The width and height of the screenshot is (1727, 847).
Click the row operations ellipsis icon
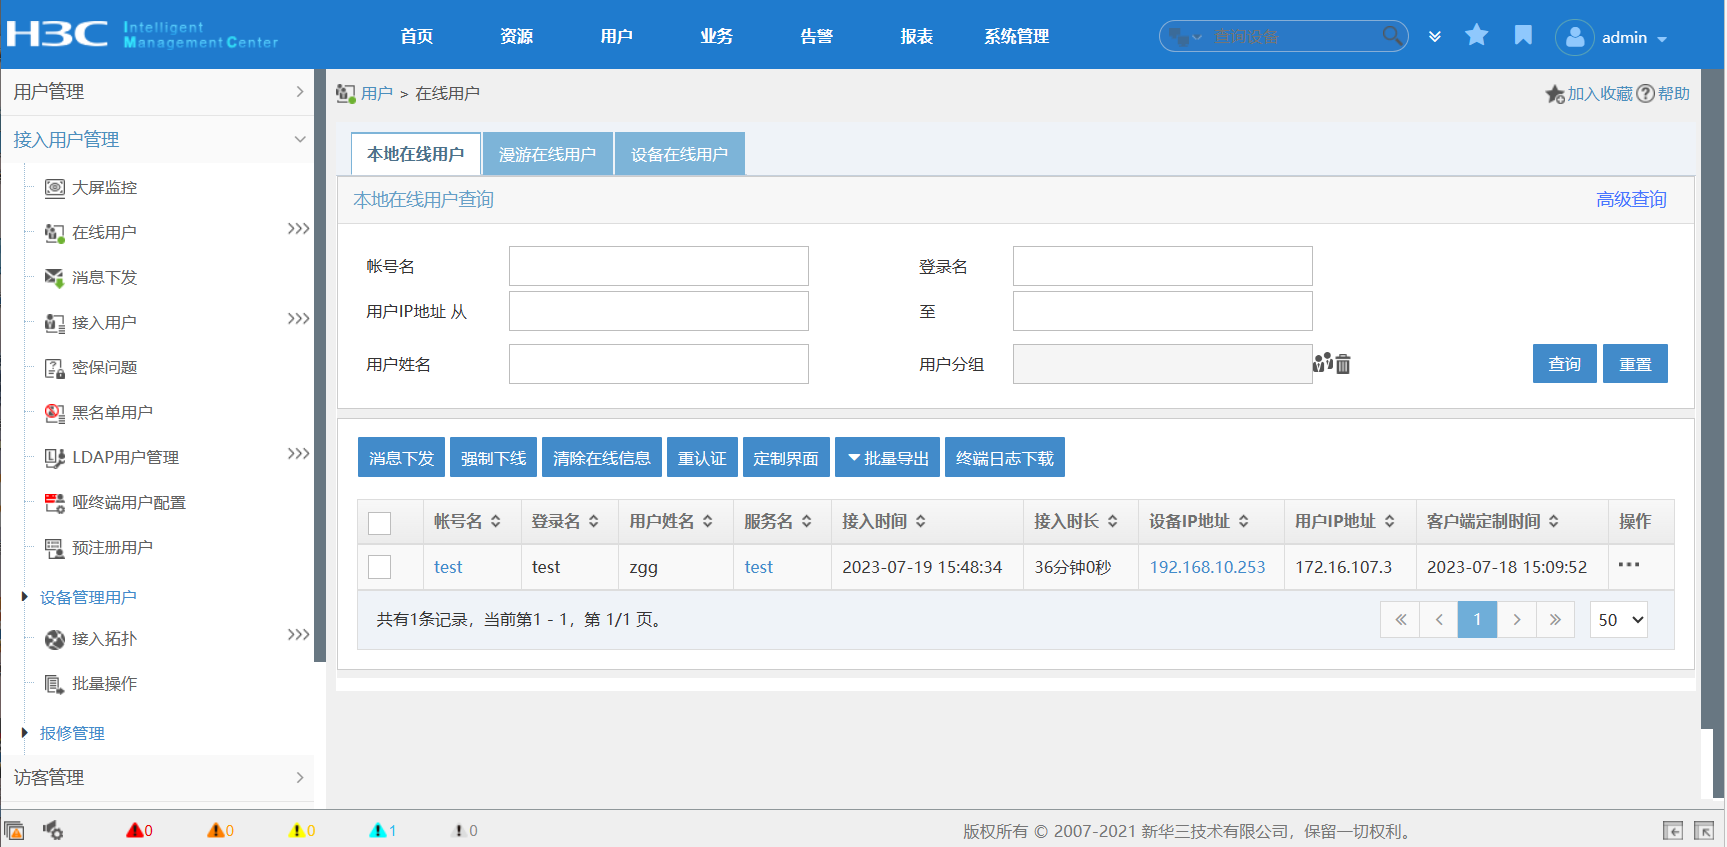pyautogui.click(x=1629, y=566)
